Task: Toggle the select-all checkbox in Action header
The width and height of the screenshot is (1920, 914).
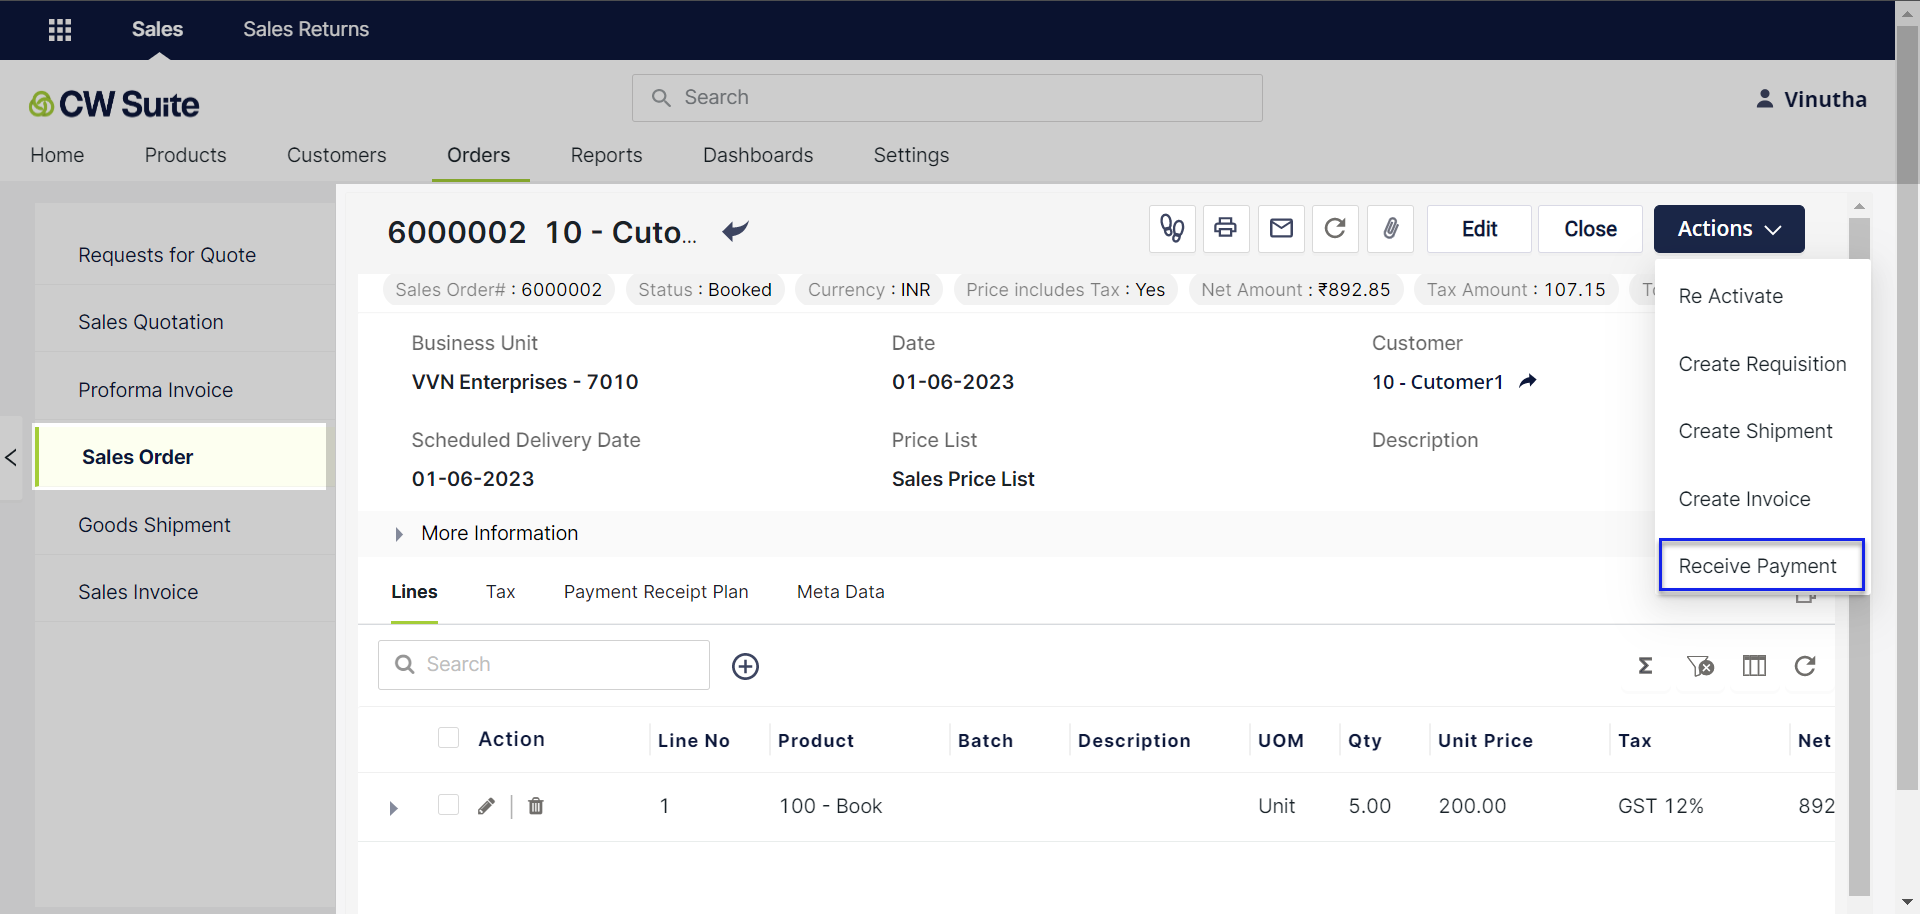Action: 448,738
